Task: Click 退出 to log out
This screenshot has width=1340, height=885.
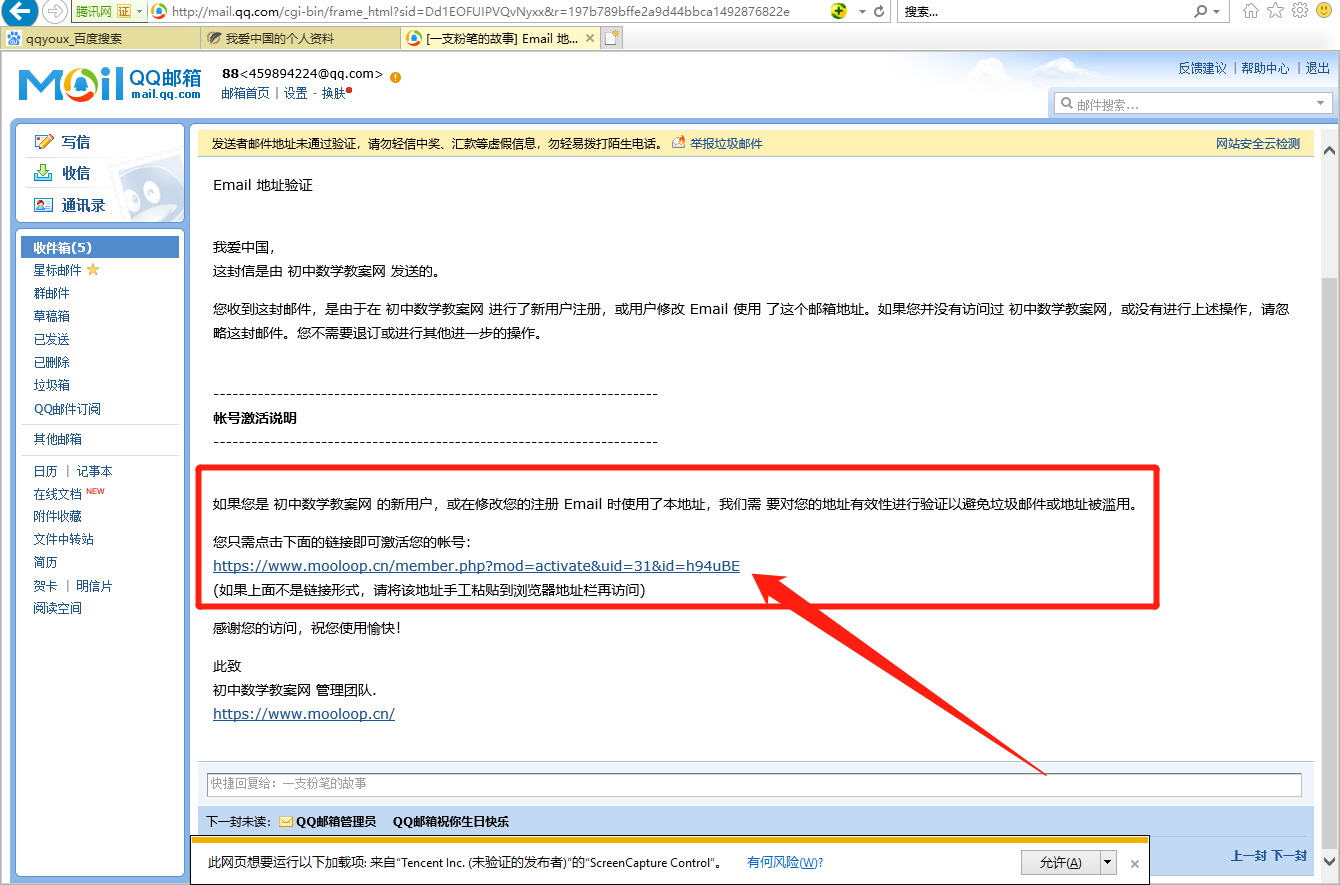Action: (1318, 68)
